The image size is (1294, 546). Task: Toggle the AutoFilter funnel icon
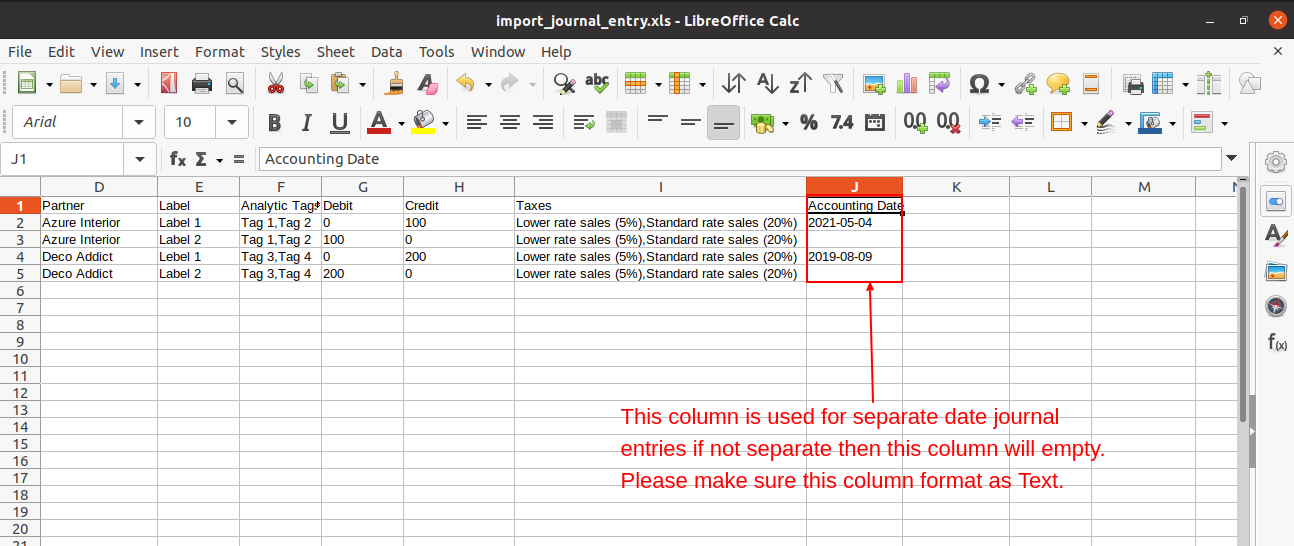(833, 83)
